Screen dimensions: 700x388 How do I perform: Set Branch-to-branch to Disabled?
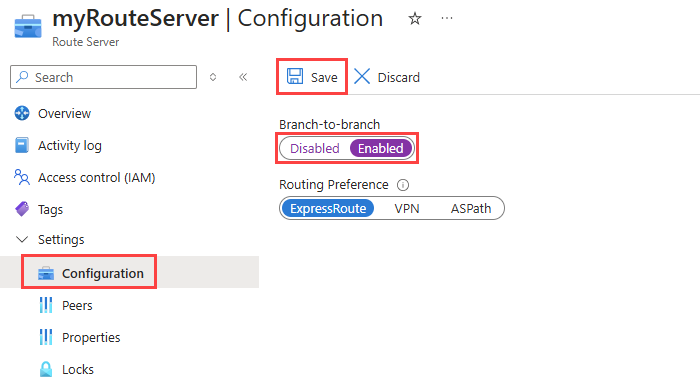click(x=314, y=148)
